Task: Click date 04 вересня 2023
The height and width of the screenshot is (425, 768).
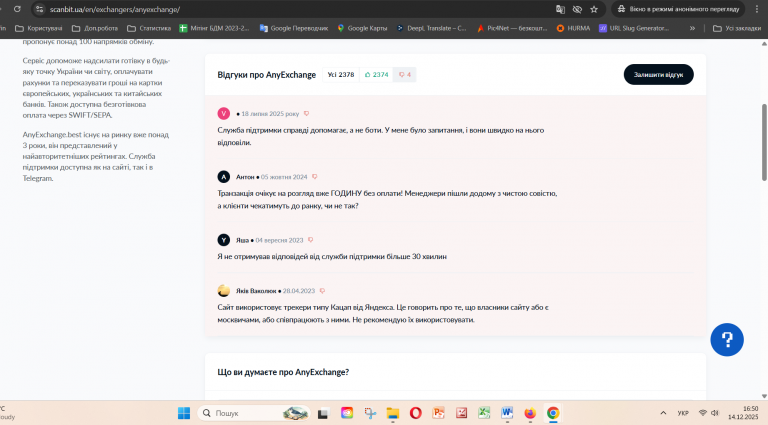Action: click(x=279, y=240)
